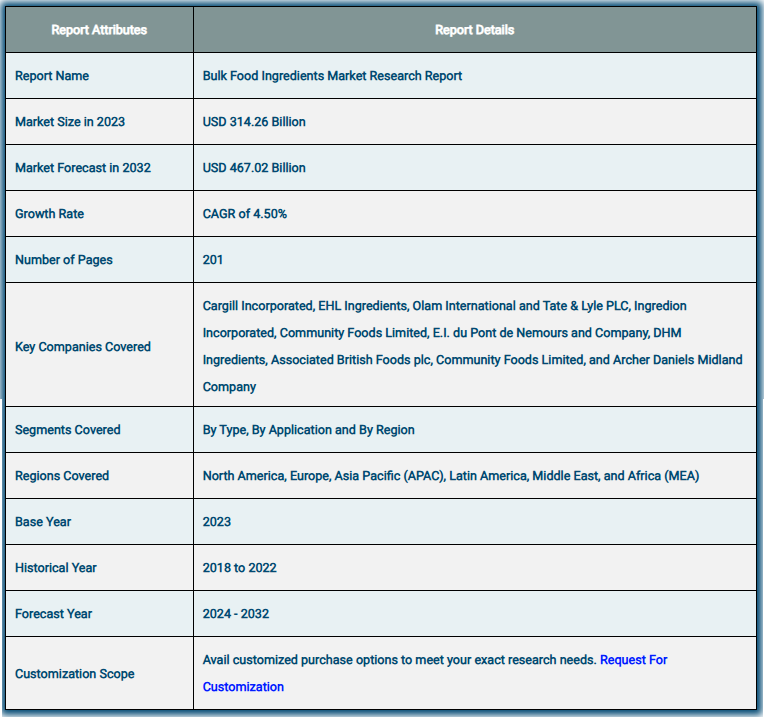Click the 'Forecast Year' label
The height and width of the screenshot is (717, 764).
pos(54,614)
